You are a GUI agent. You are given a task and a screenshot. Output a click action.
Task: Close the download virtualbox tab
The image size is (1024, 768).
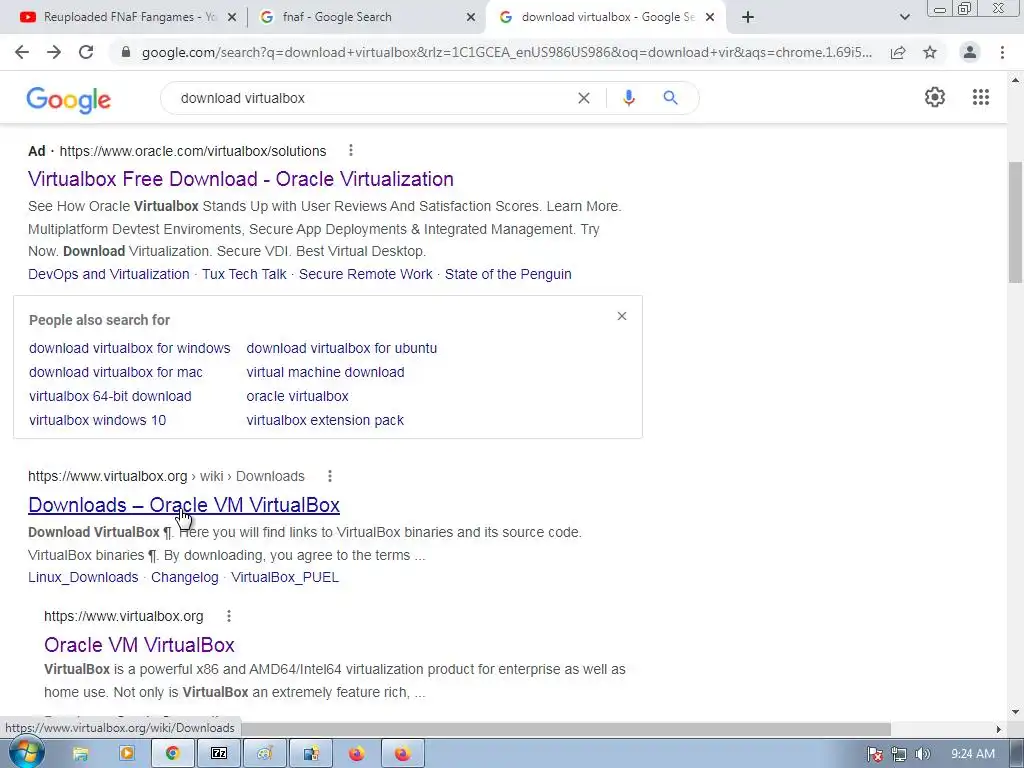[710, 18]
